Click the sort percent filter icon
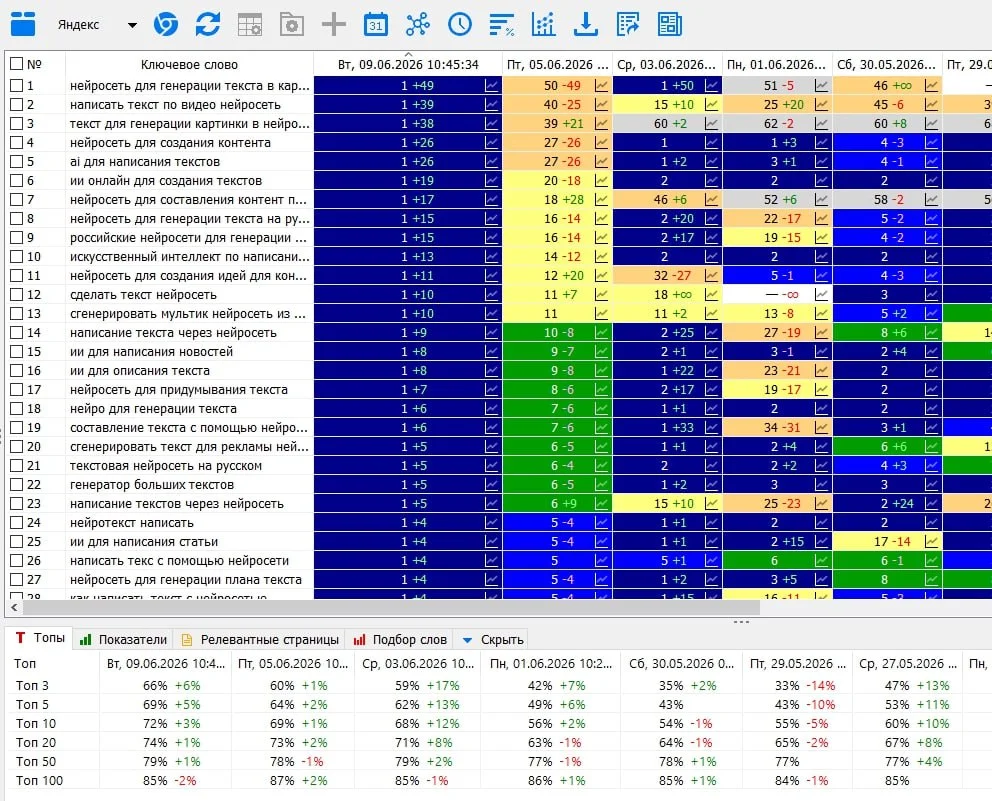This screenshot has height=801, width=992. pyautogui.click(x=502, y=25)
